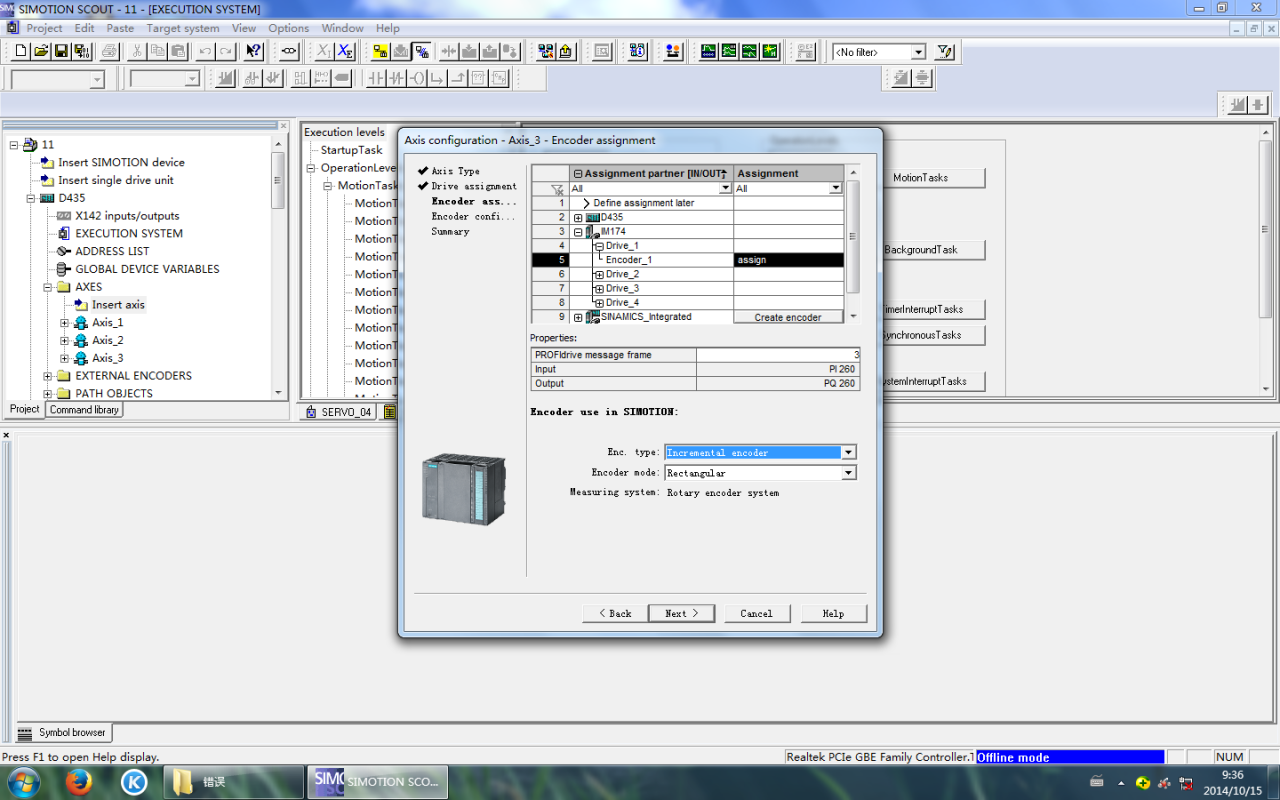Image resolution: width=1280 pixels, height=800 pixels.
Task: Click the fourth green chart icon with star
Action: pyautogui.click(x=770, y=51)
